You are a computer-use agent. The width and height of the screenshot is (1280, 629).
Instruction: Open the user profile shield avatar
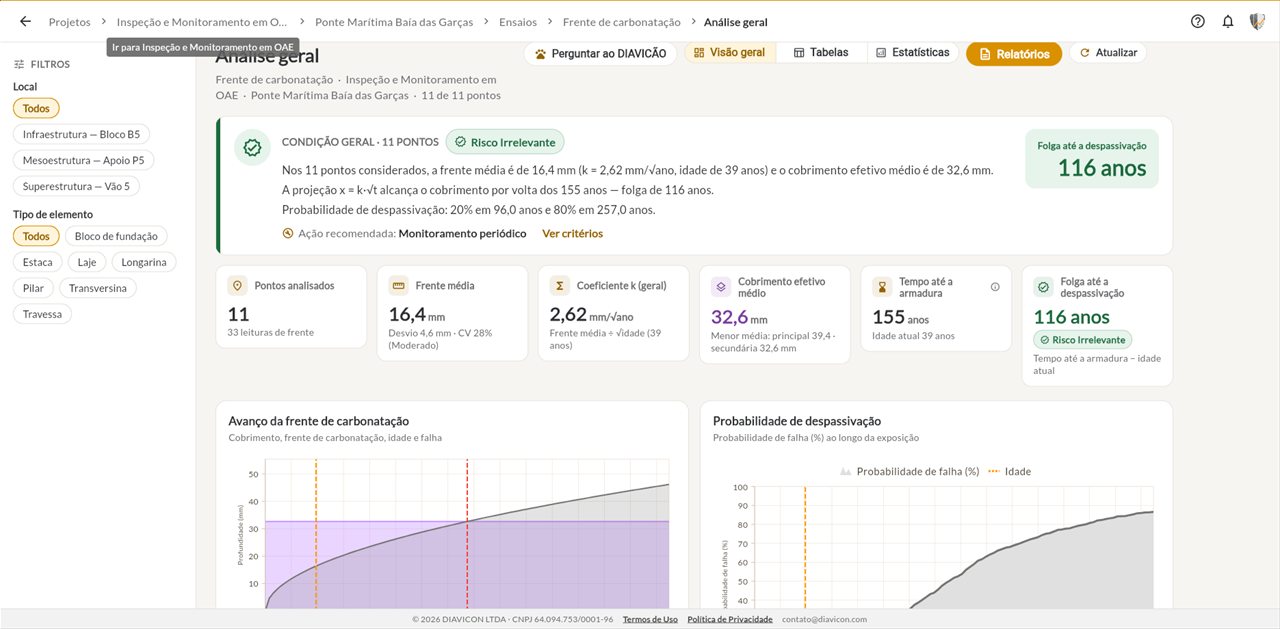(x=1257, y=21)
